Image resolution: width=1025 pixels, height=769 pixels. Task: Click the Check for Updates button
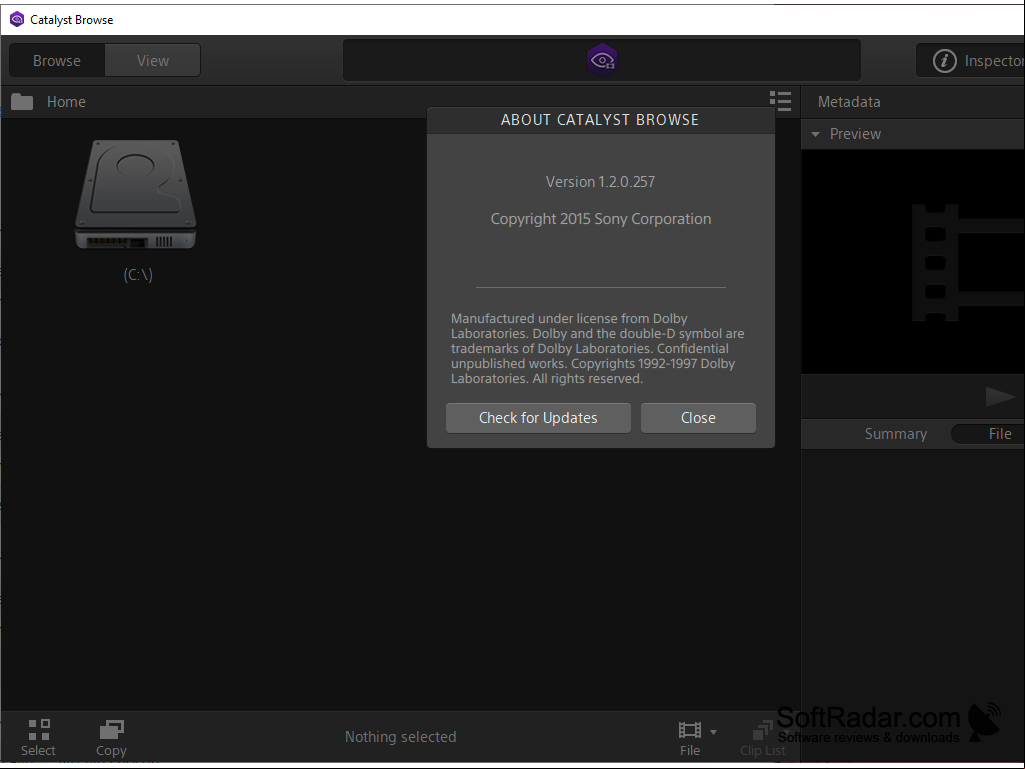[538, 418]
